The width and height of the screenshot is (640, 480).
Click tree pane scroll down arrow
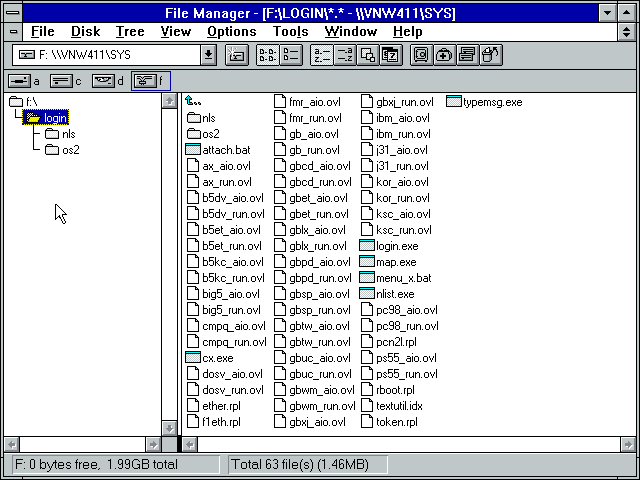click(x=169, y=428)
